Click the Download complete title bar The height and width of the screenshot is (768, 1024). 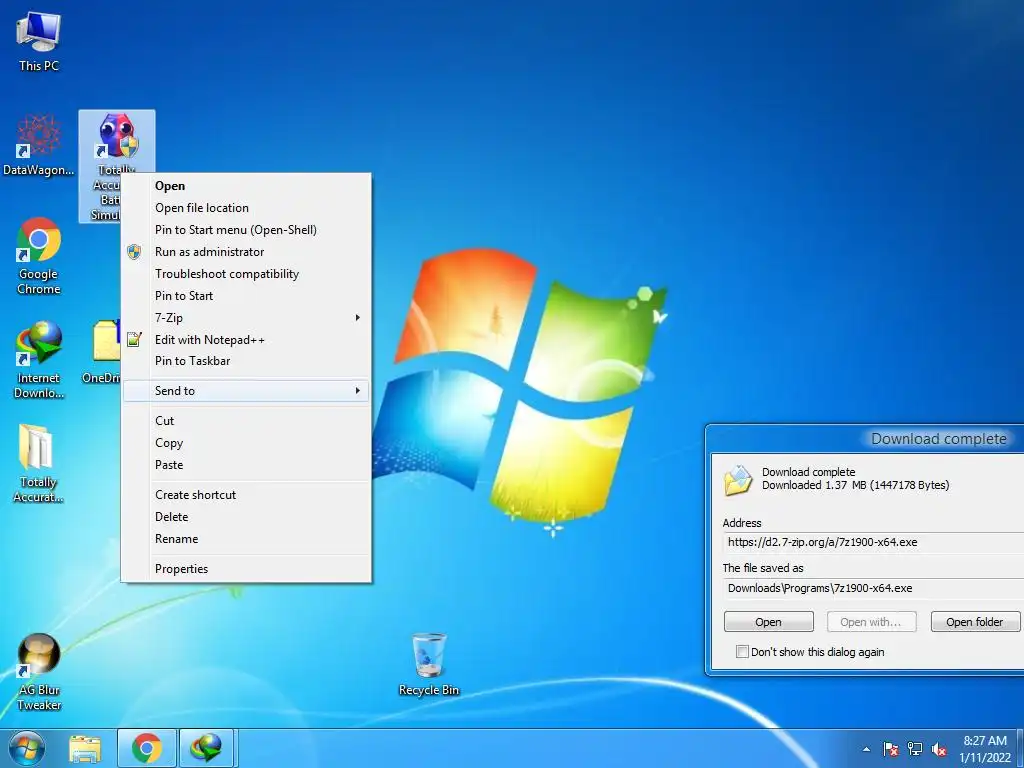tap(865, 439)
